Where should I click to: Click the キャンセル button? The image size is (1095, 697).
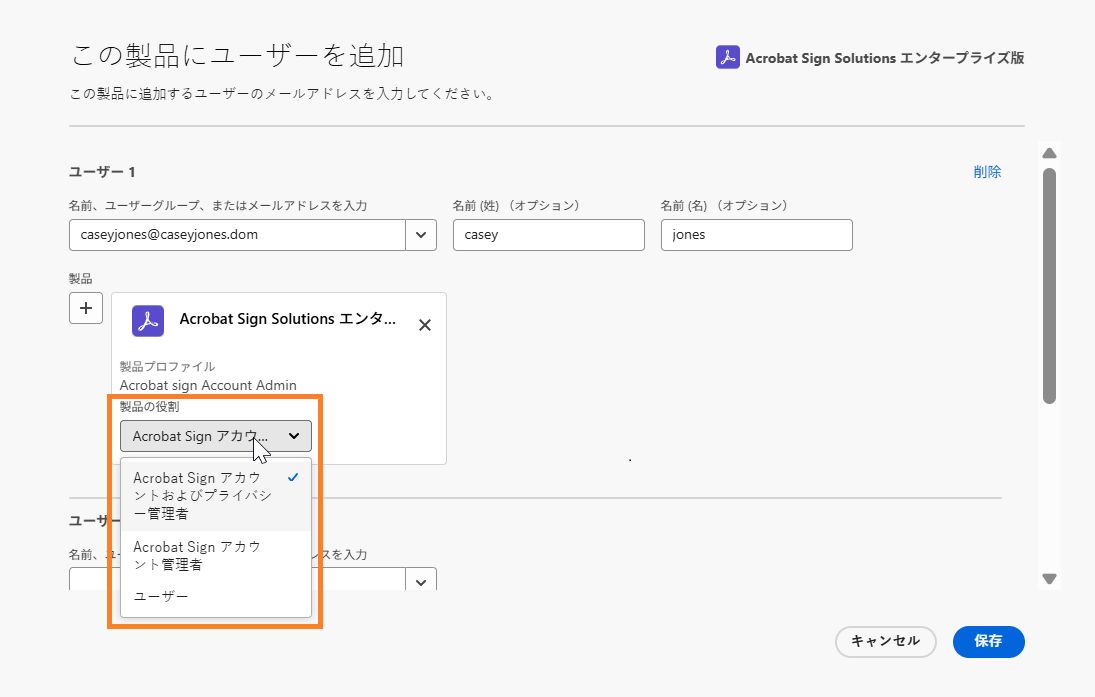tap(885, 642)
